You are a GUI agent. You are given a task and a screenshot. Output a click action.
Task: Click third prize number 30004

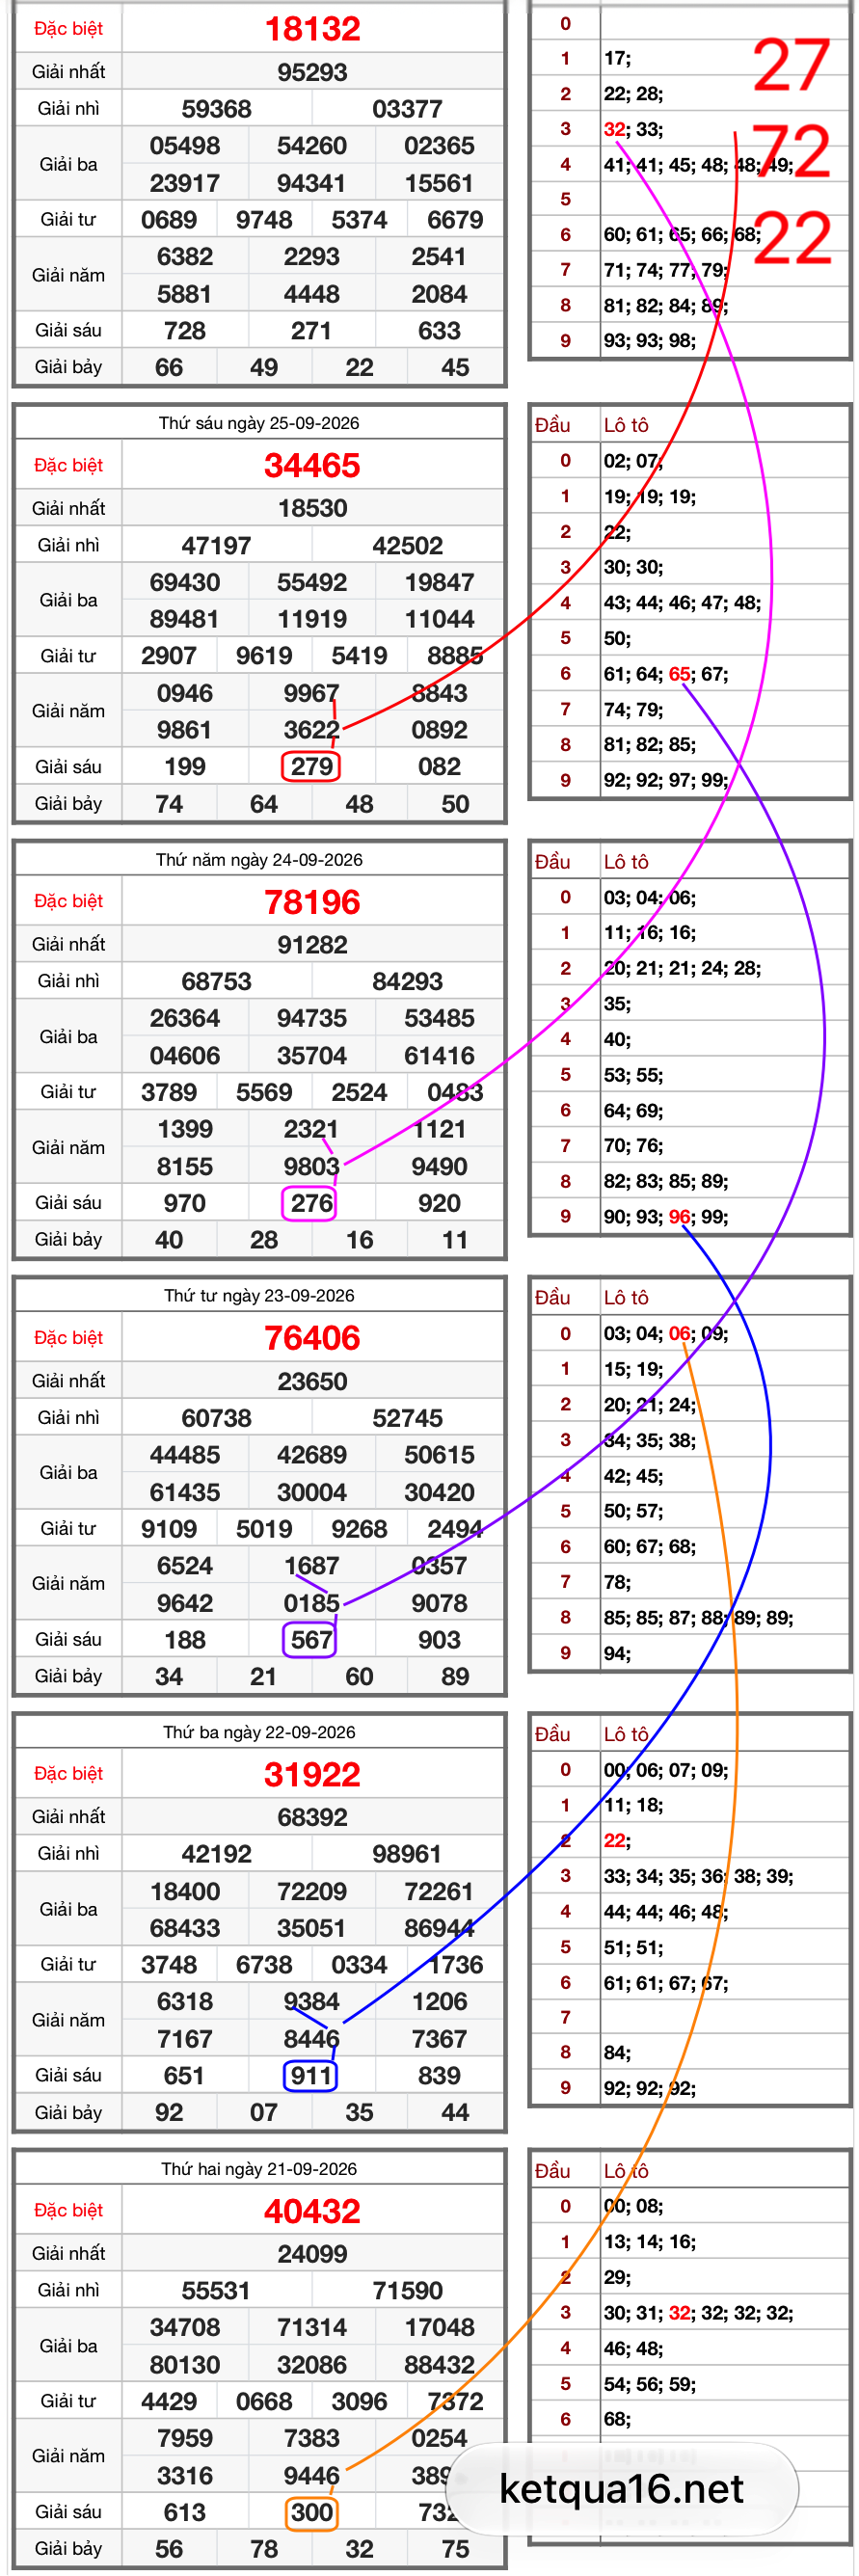pos(312,1492)
